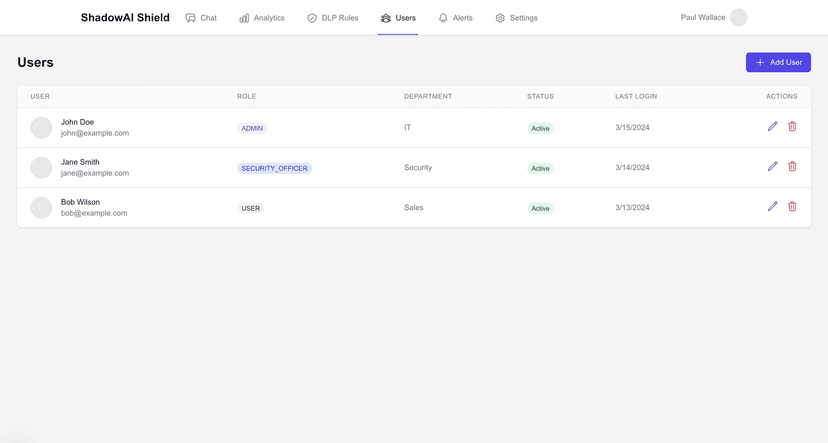Edit Jane Smith with the pencil icon
This screenshot has width=828, height=443.
(x=773, y=166)
